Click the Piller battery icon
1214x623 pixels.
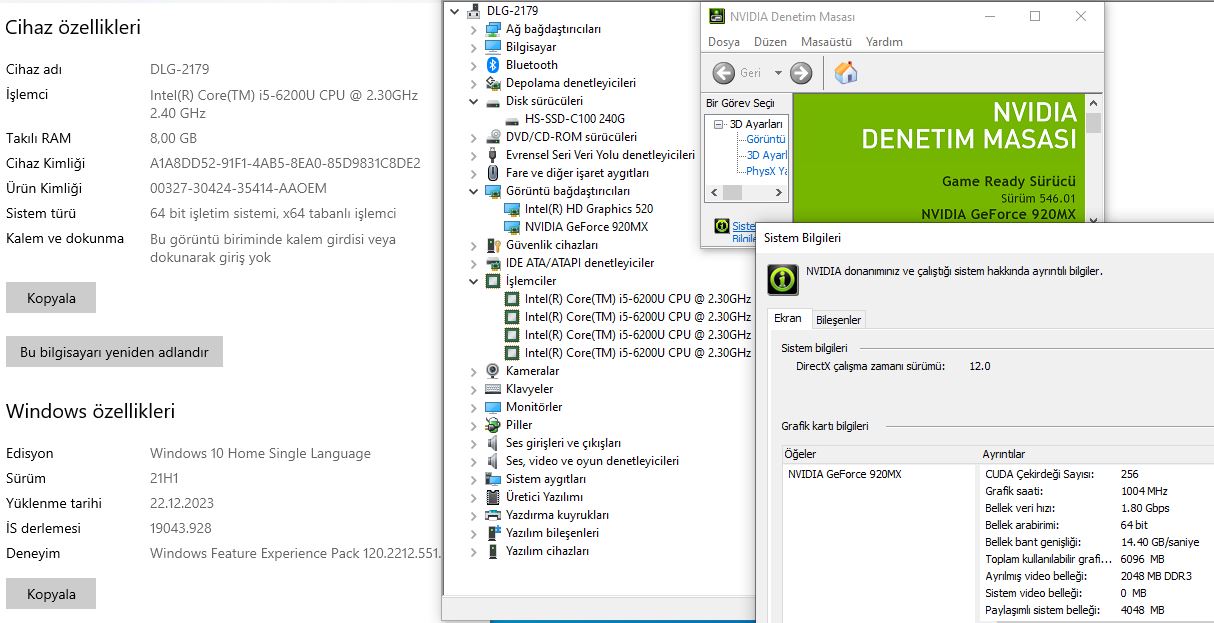point(492,425)
